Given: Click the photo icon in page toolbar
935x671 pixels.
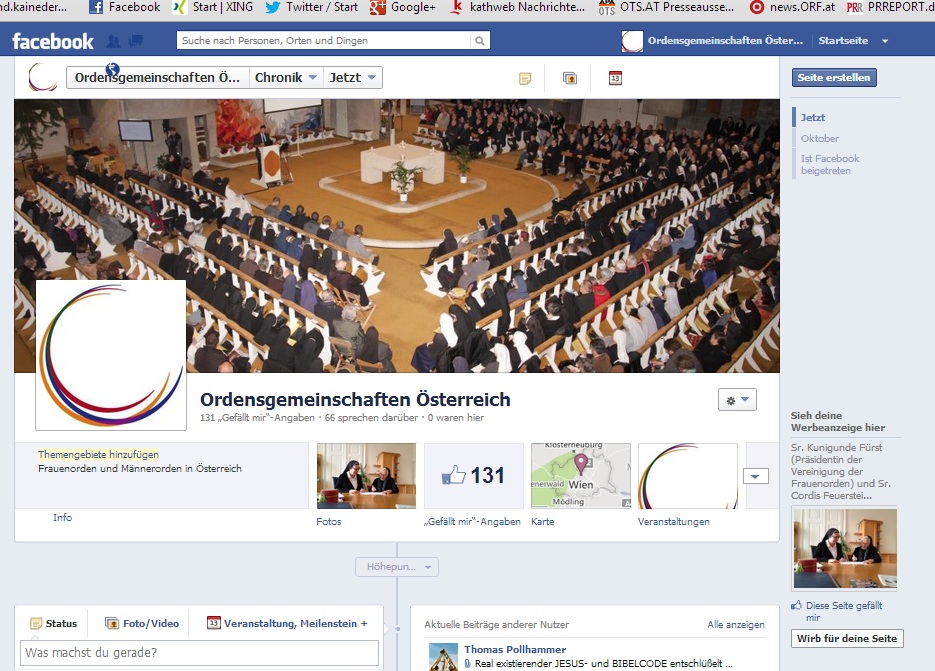Looking at the screenshot, I should click(x=570, y=78).
